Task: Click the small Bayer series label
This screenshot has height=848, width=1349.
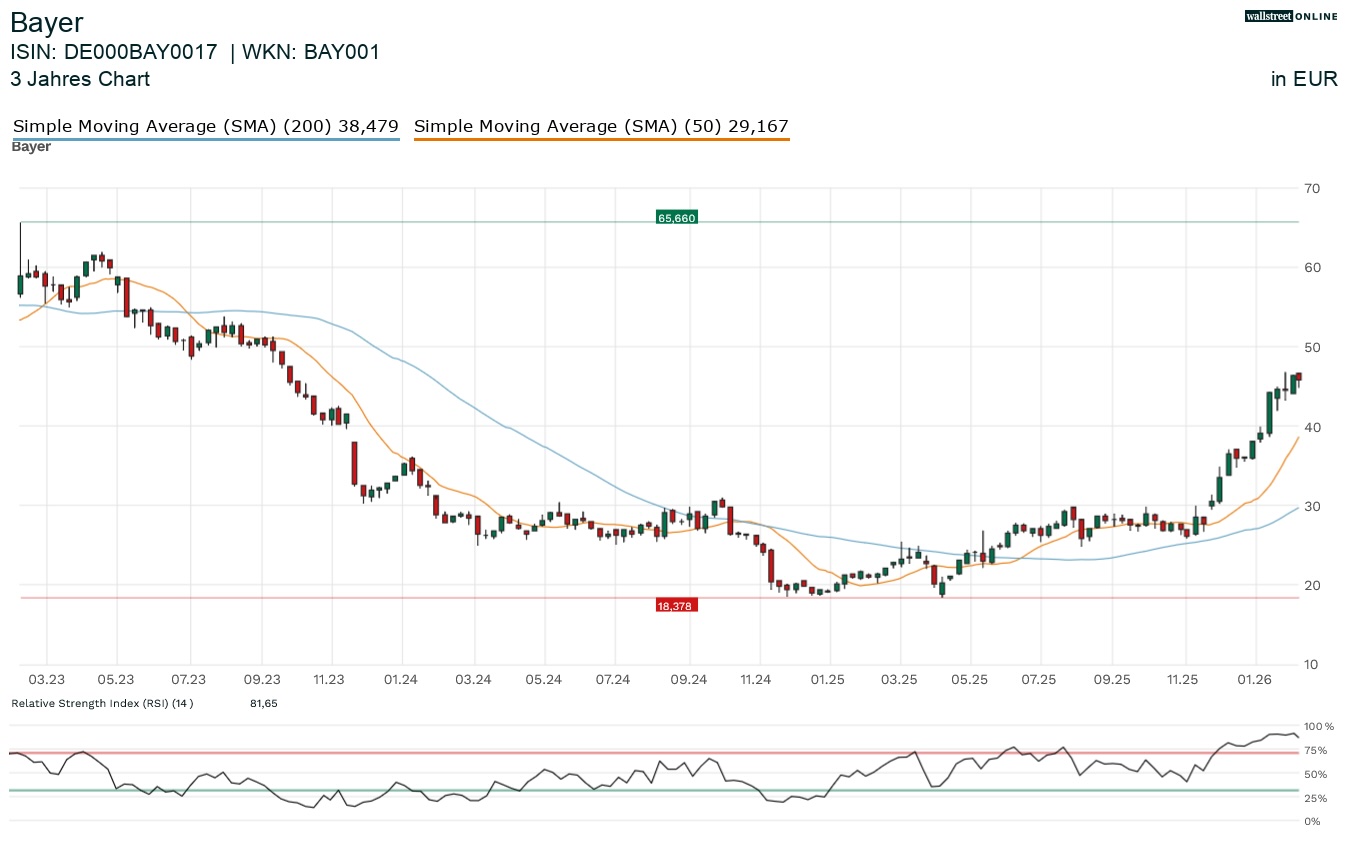Action: (x=31, y=147)
